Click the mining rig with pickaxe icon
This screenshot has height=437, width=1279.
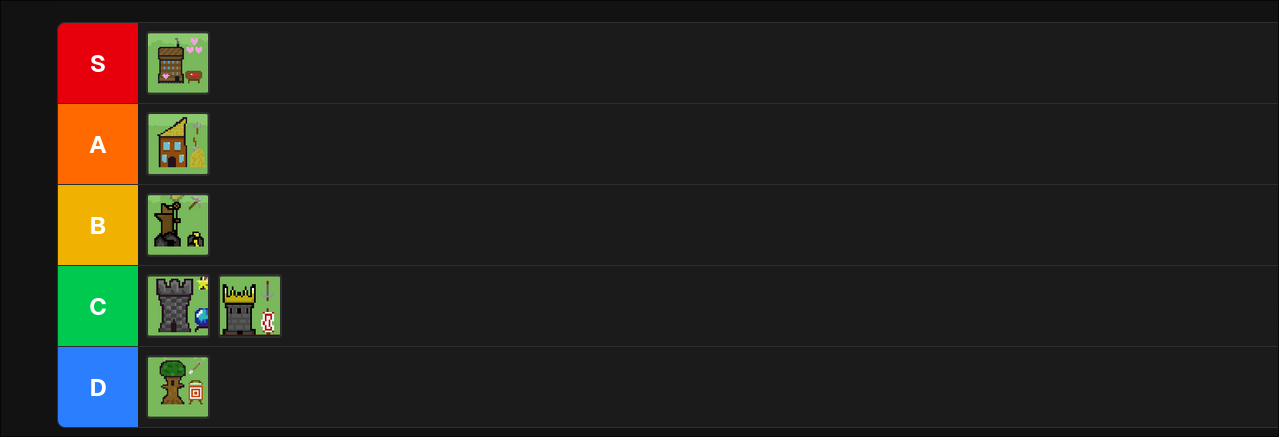coord(178,225)
